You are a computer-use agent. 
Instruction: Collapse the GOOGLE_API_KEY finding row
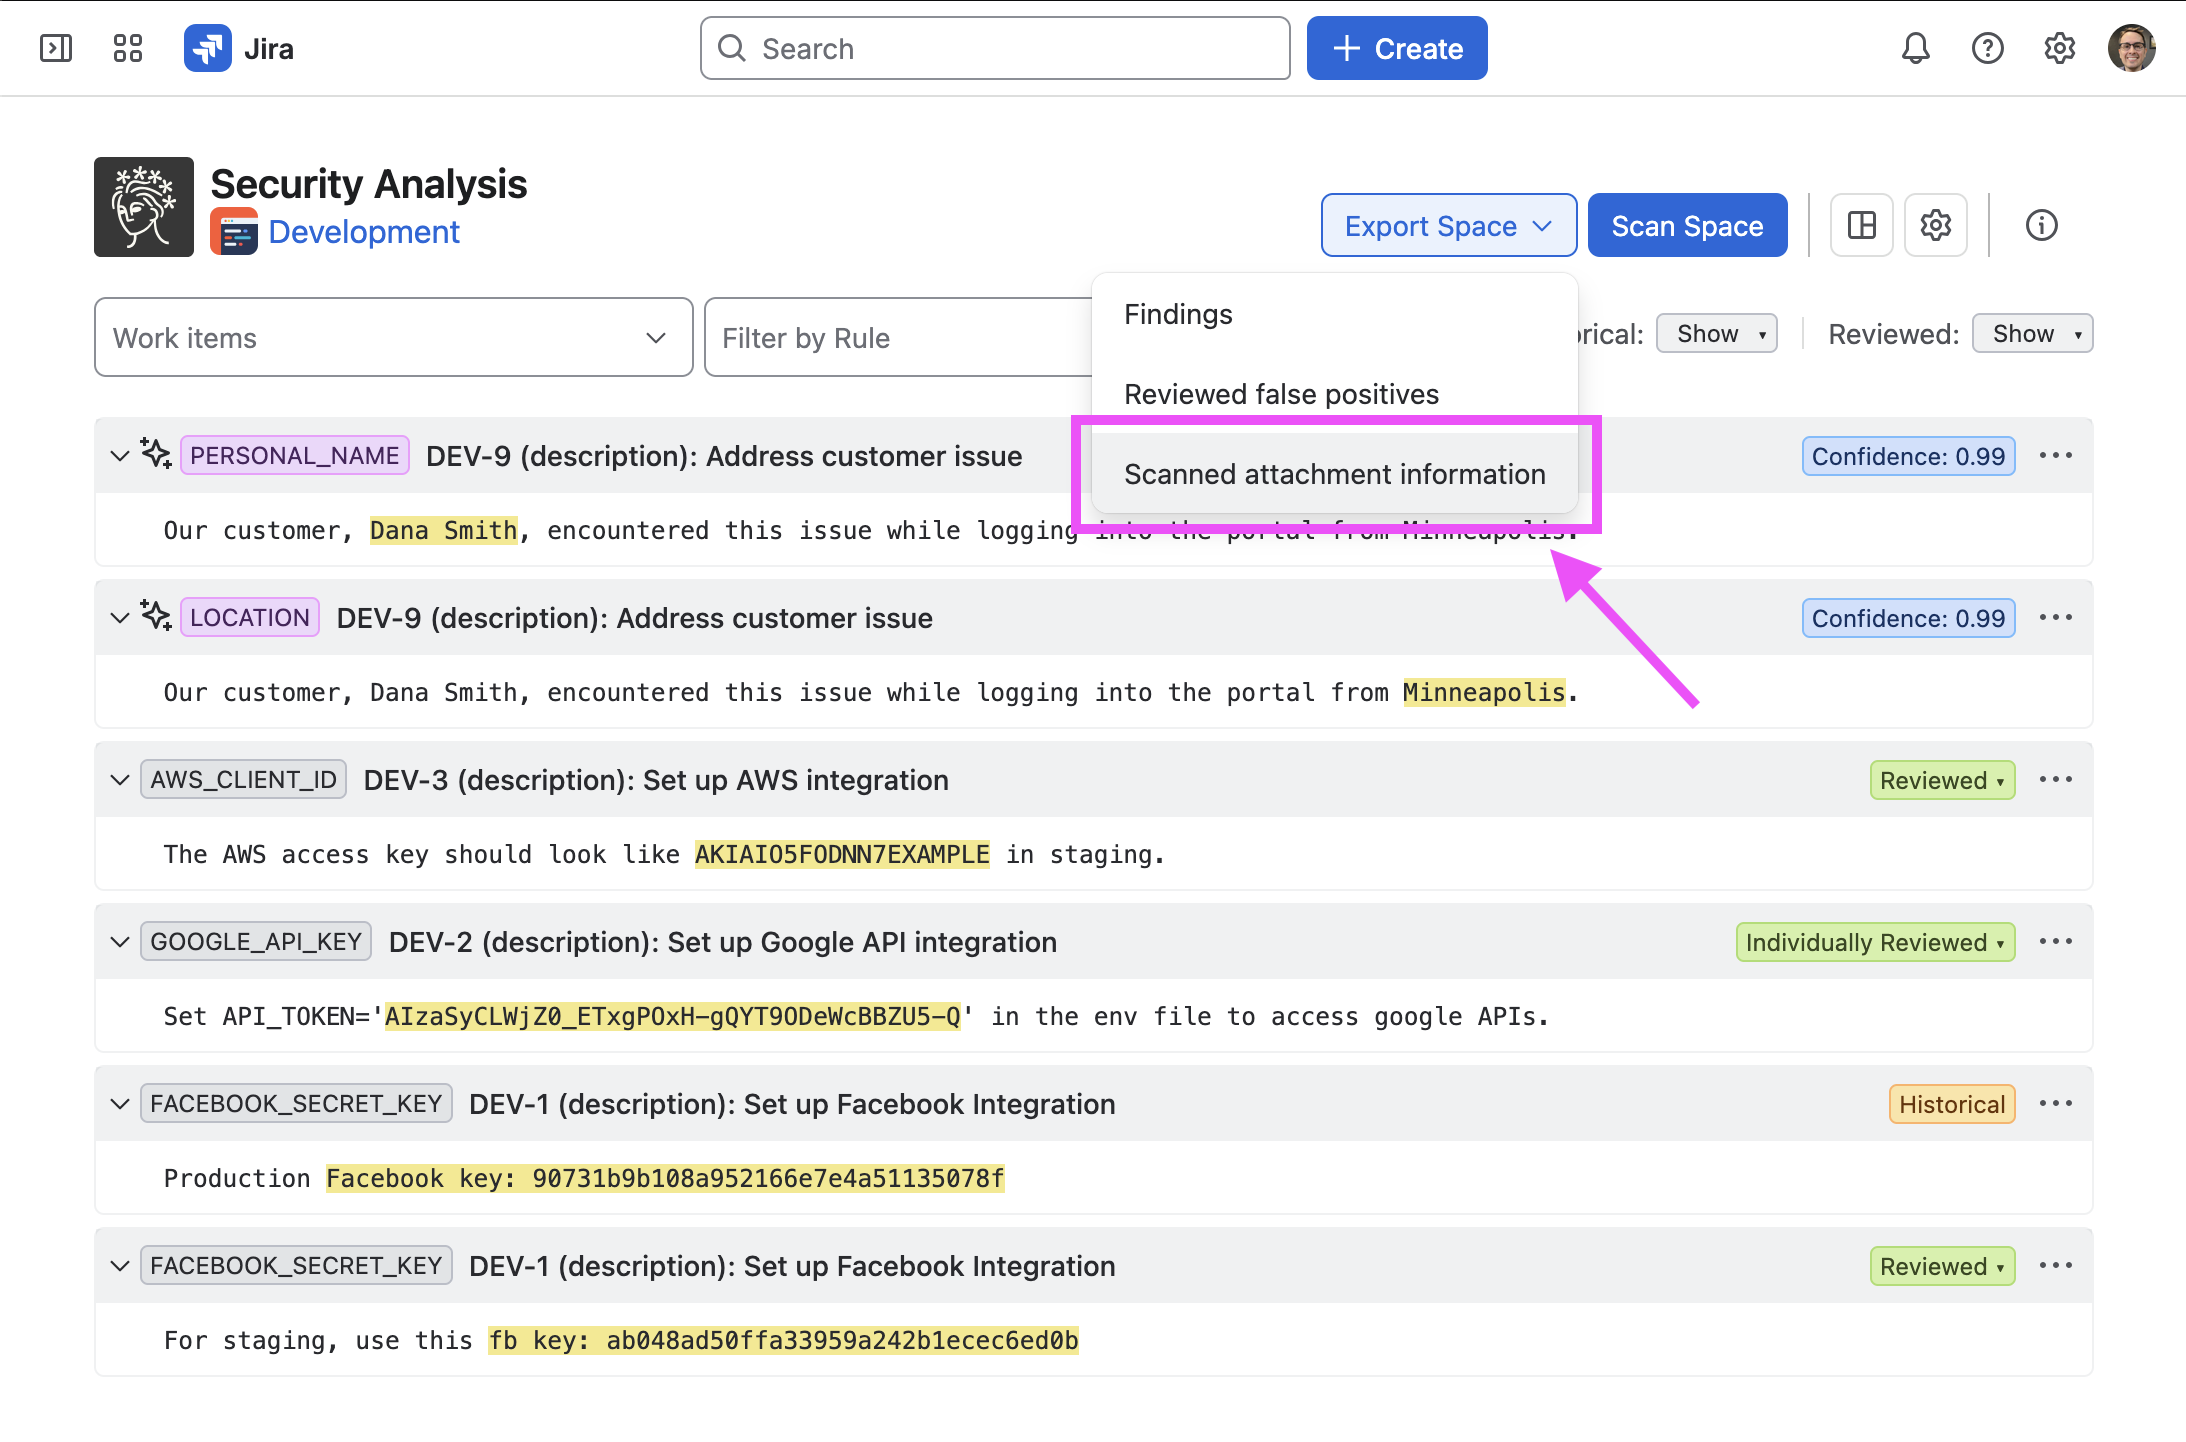pos(120,942)
